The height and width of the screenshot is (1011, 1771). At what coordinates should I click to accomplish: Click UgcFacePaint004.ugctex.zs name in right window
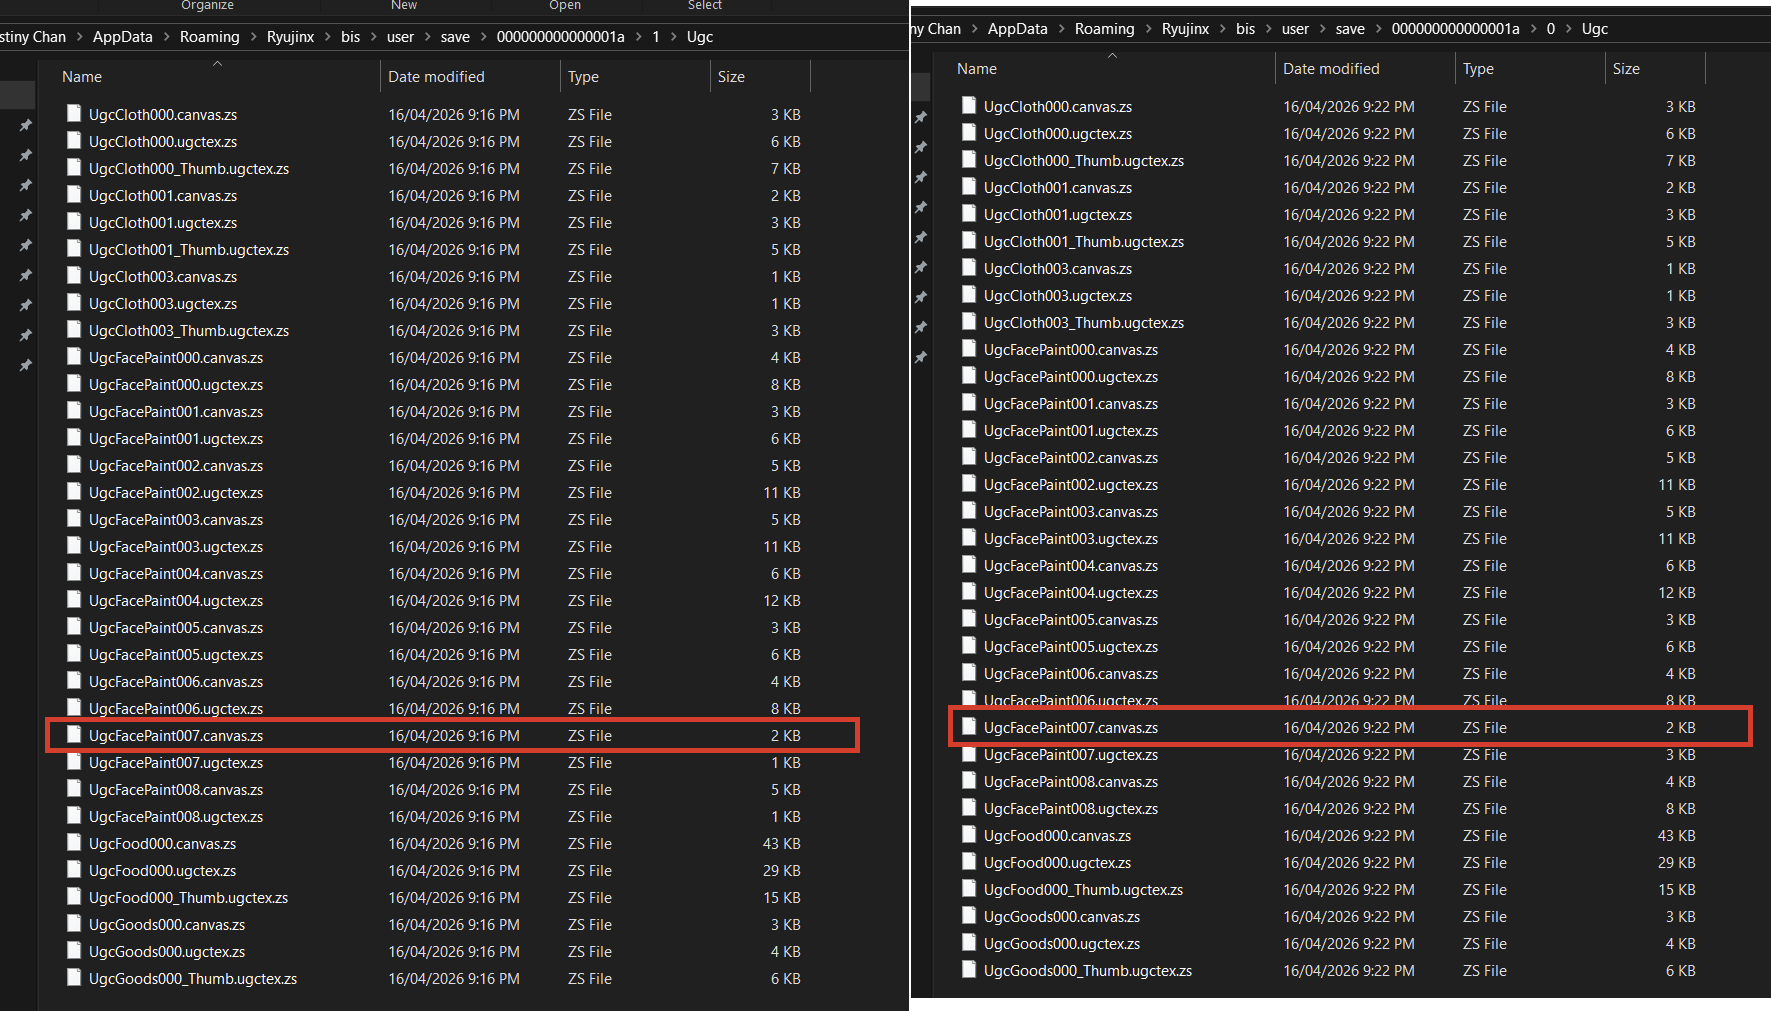click(1071, 592)
